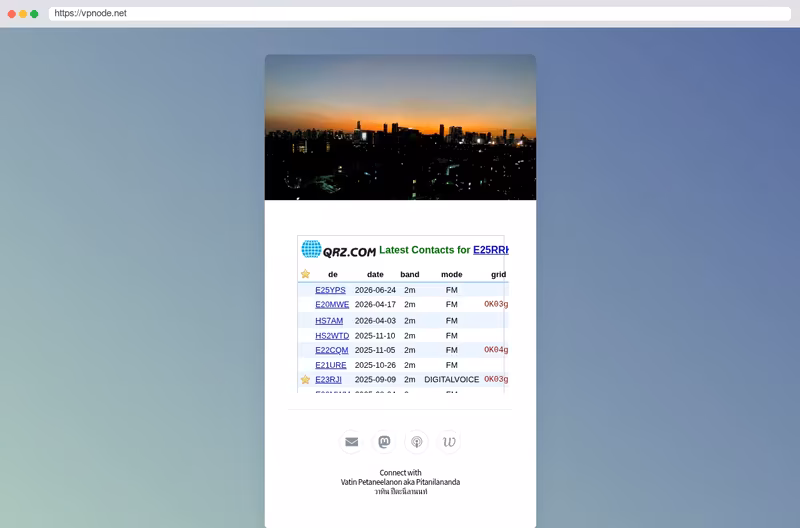The width and height of the screenshot is (800, 528).
Task: Click date cell 2025-09-09
Action: point(375,380)
